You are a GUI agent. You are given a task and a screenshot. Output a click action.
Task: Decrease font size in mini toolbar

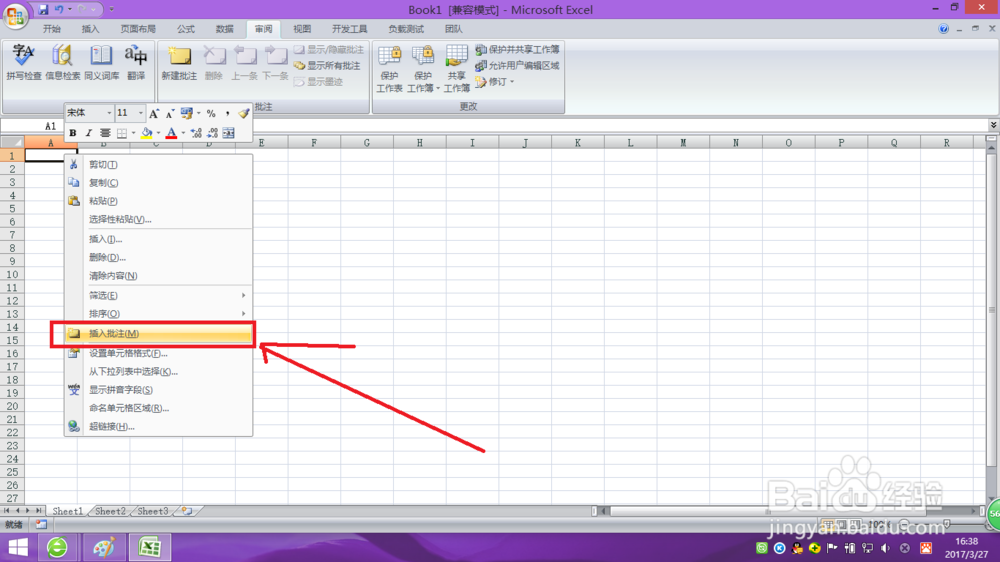point(170,114)
